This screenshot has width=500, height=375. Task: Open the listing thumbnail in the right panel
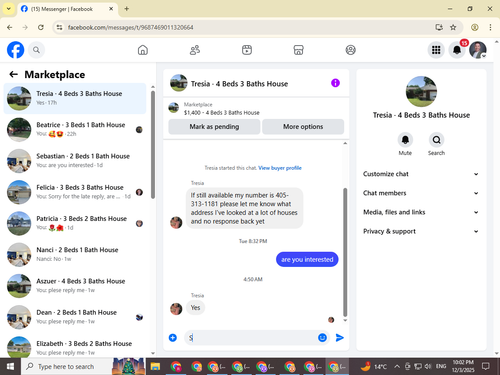click(421, 91)
